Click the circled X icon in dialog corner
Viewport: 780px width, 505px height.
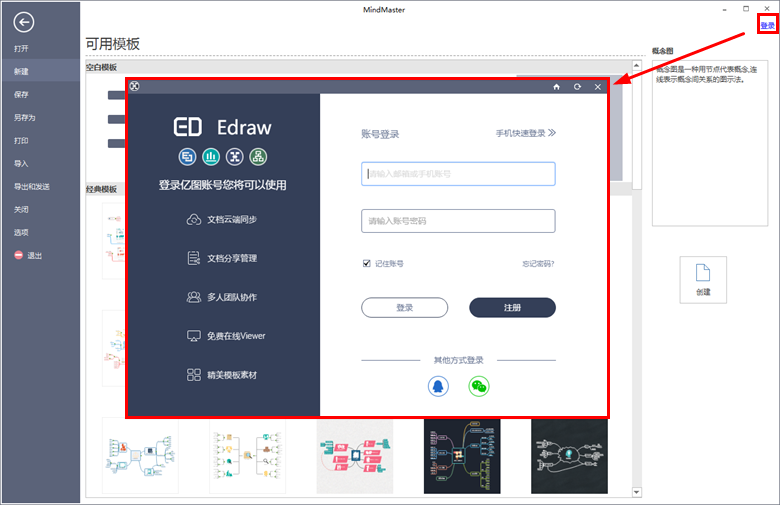[x=134, y=86]
